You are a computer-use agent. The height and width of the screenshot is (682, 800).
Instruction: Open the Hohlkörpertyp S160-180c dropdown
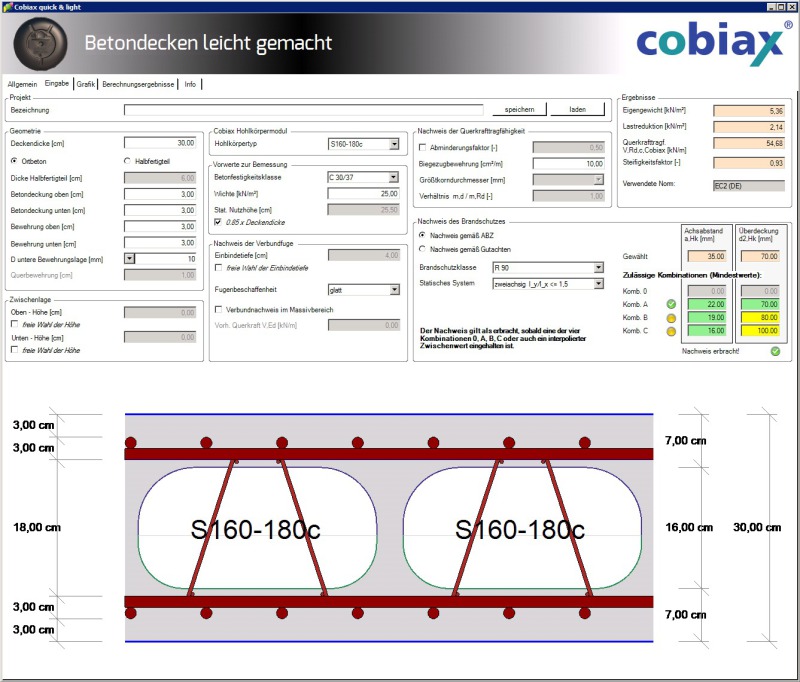(x=394, y=144)
